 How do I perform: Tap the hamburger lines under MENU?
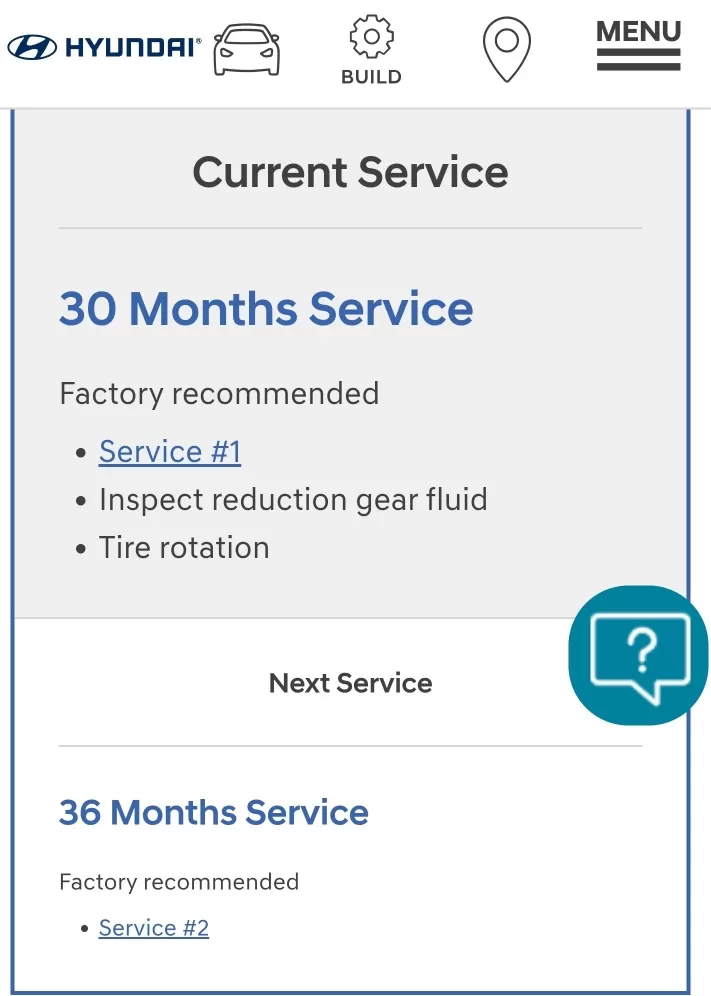(638, 59)
